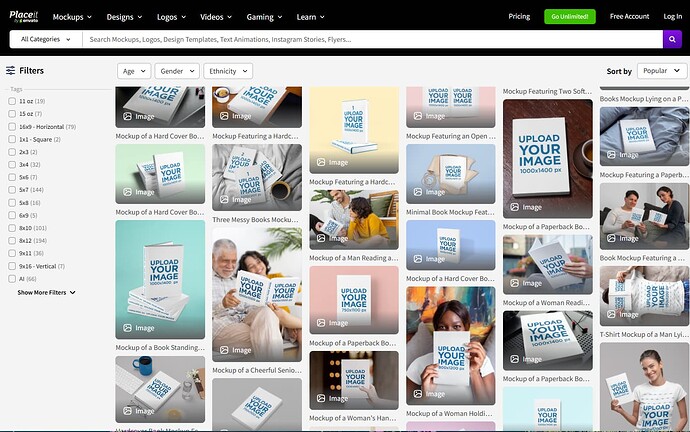690x432 pixels.
Task: Tick the 15 oz tag checkbox
Action: [12, 113]
